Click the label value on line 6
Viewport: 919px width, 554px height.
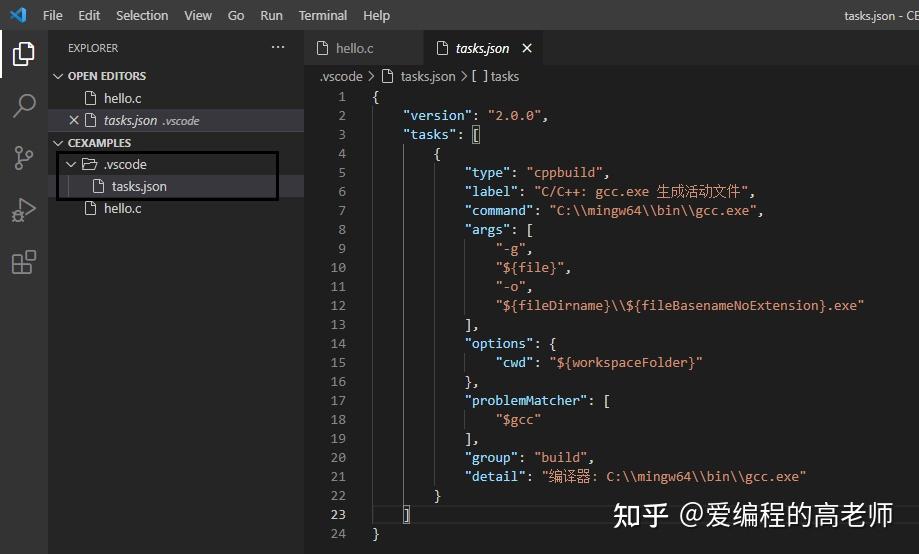coord(641,192)
